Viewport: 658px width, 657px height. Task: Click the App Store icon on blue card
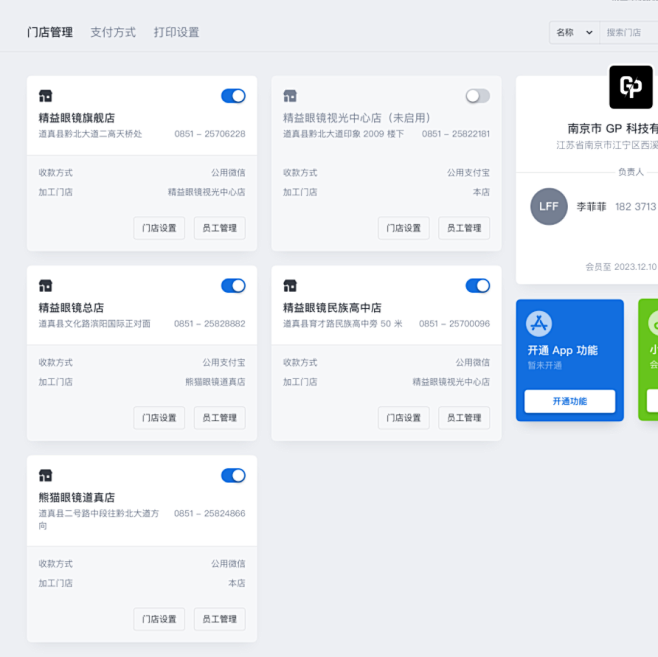[539, 323]
